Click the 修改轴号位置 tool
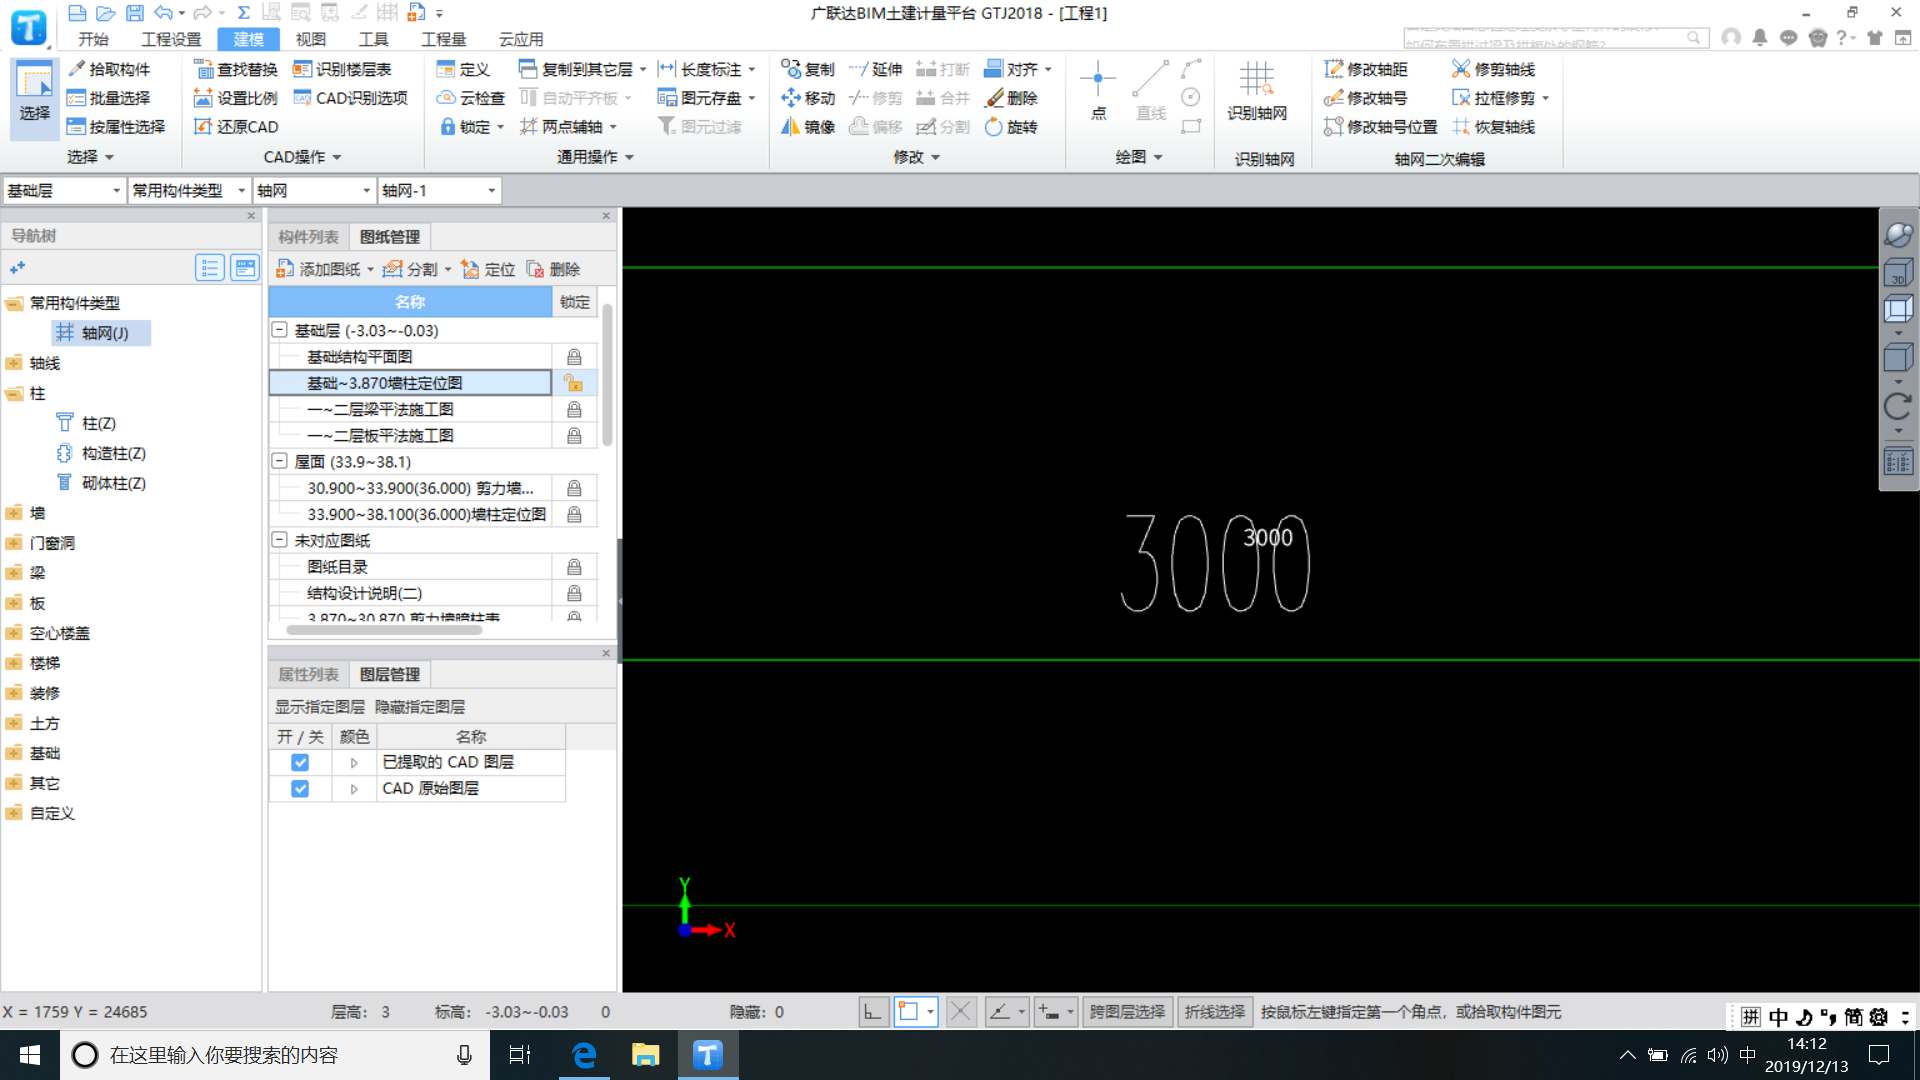 pos(1380,127)
